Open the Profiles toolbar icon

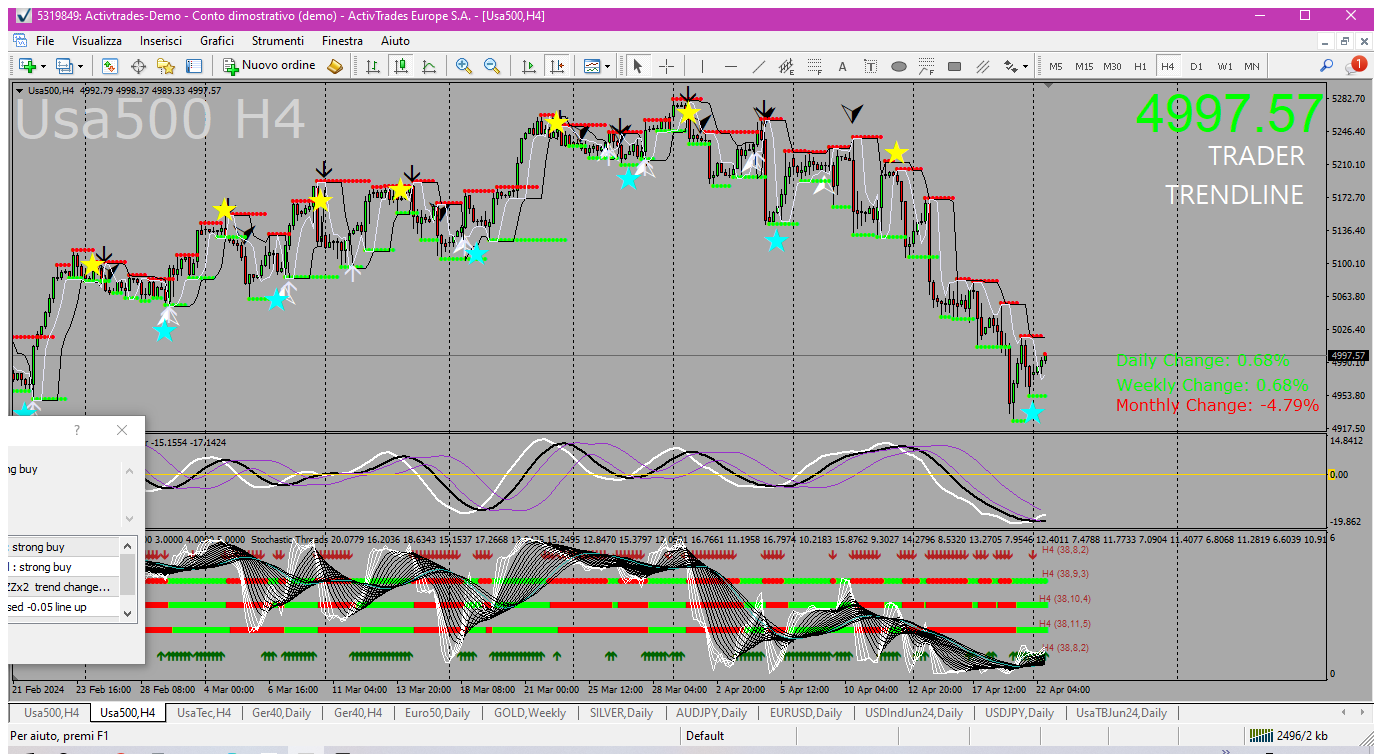pos(65,66)
